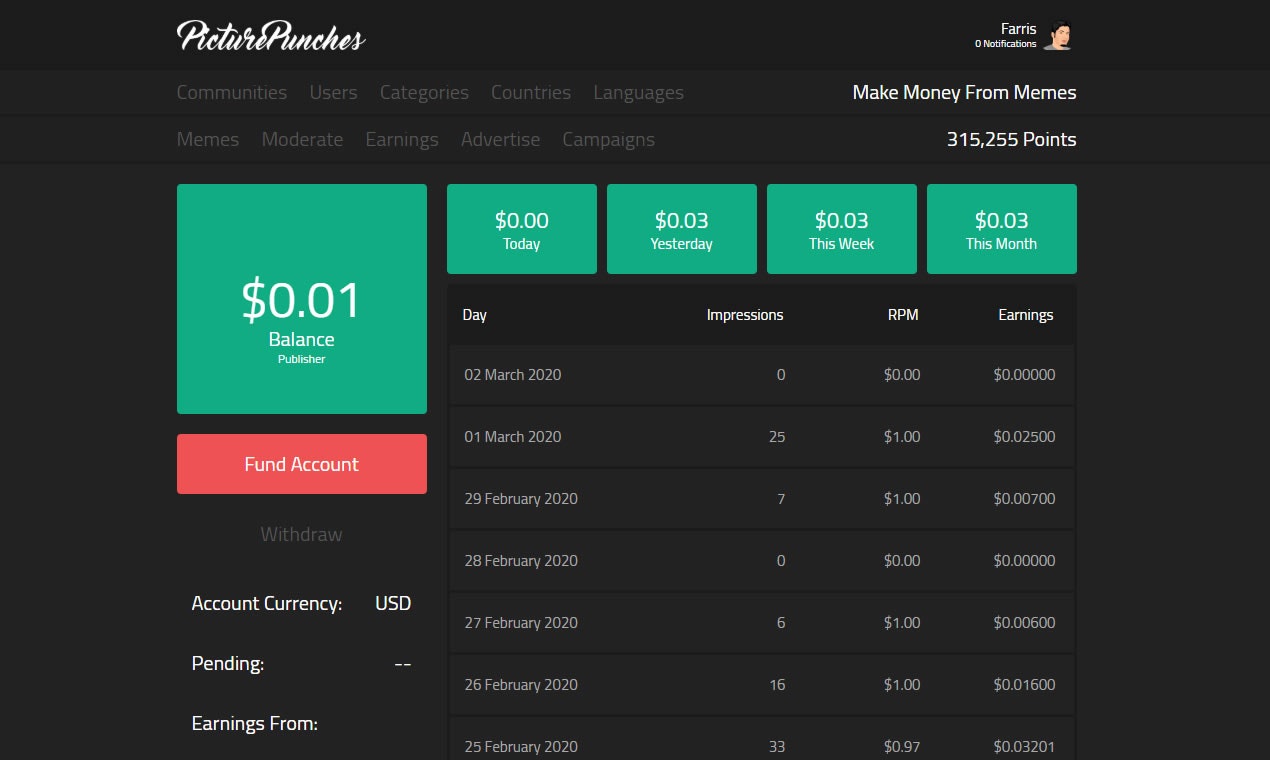Select the 02 March 2020 row date
1270x760 pixels.
[x=513, y=375]
